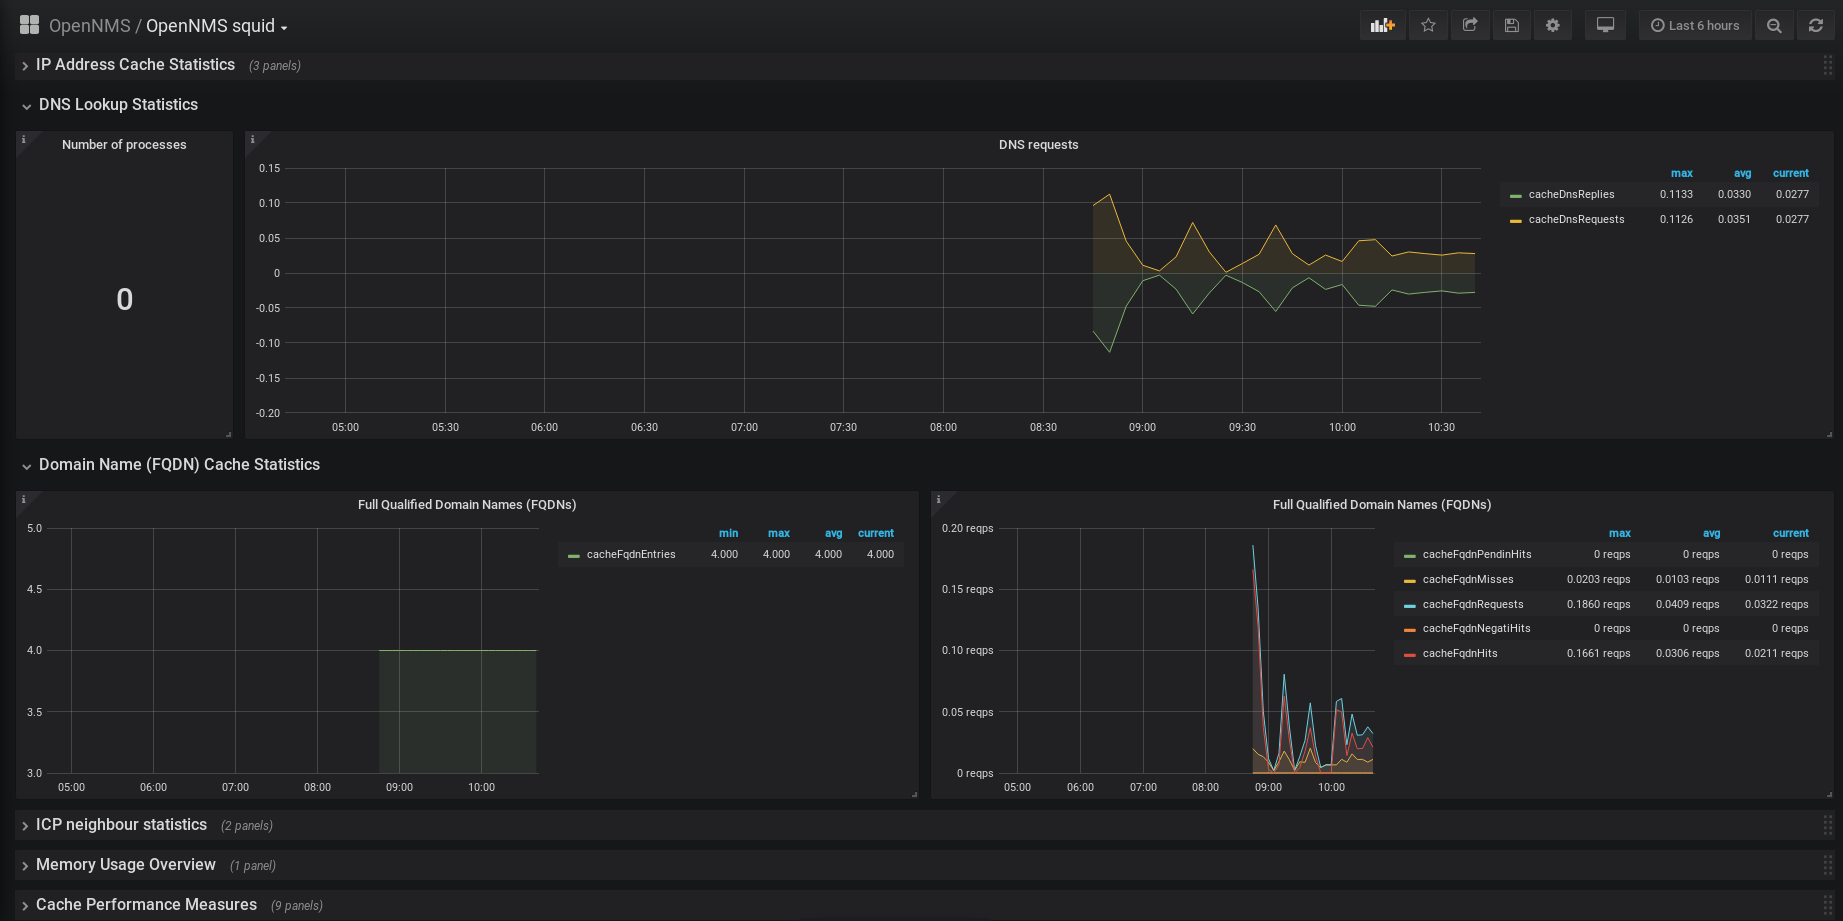Image resolution: width=1843 pixels, height=921 pixels.
Task: Toggle the cacheFqdnMisses series visibility
Action: [x=1468, y=580]
